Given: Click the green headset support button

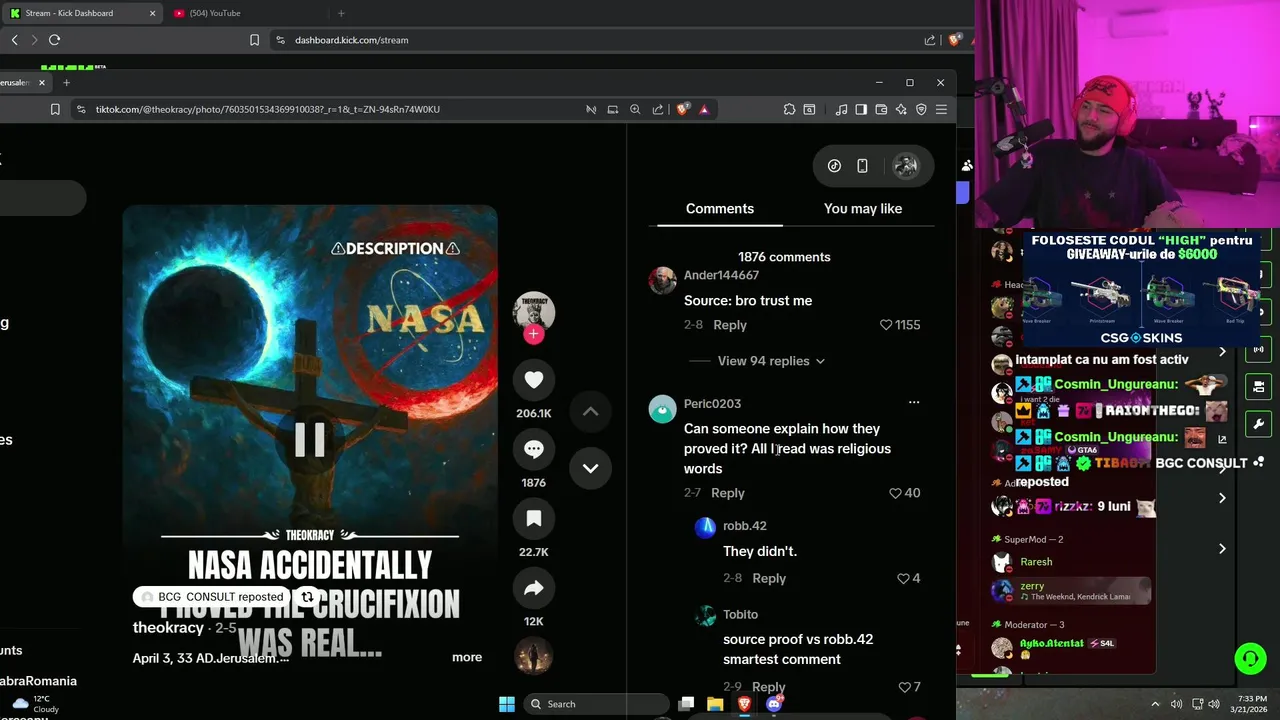Looking at the screenshot, I should tap(1250, 658).
